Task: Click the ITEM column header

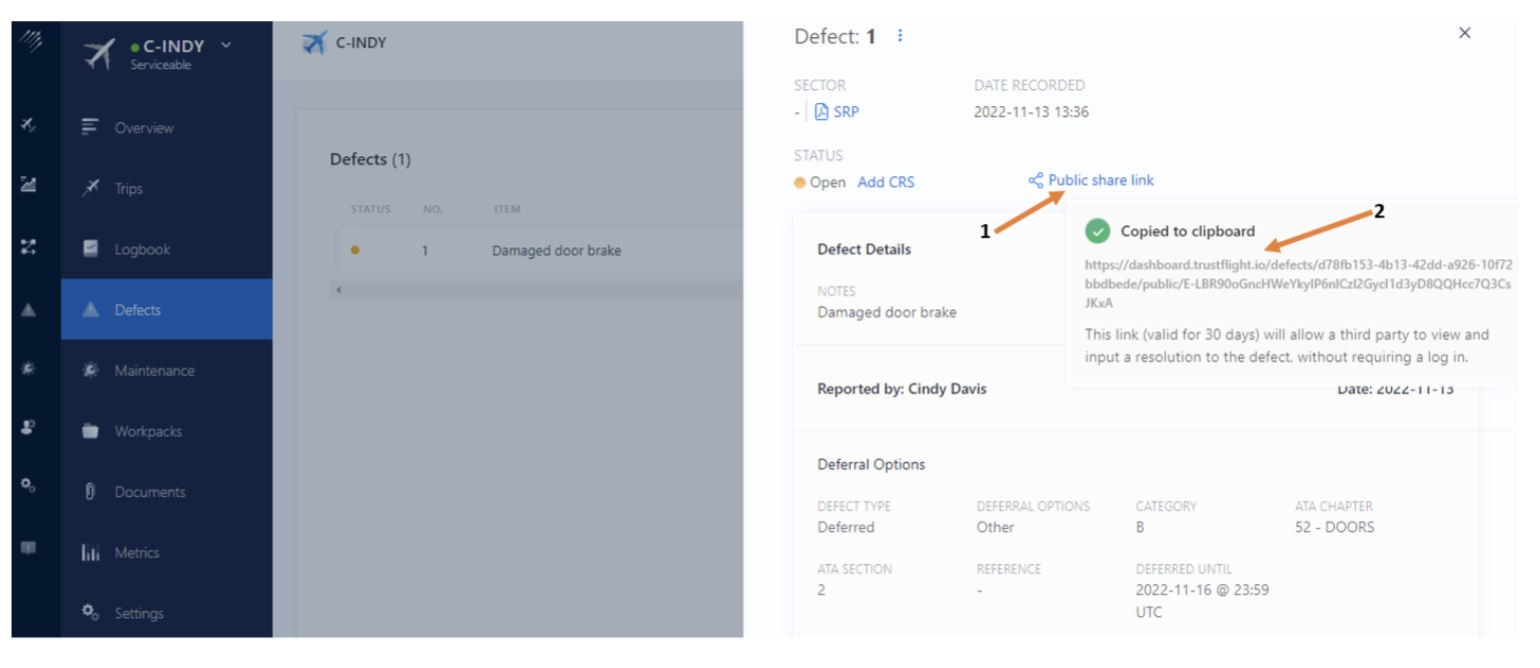Action: click(x=506, y=209)
